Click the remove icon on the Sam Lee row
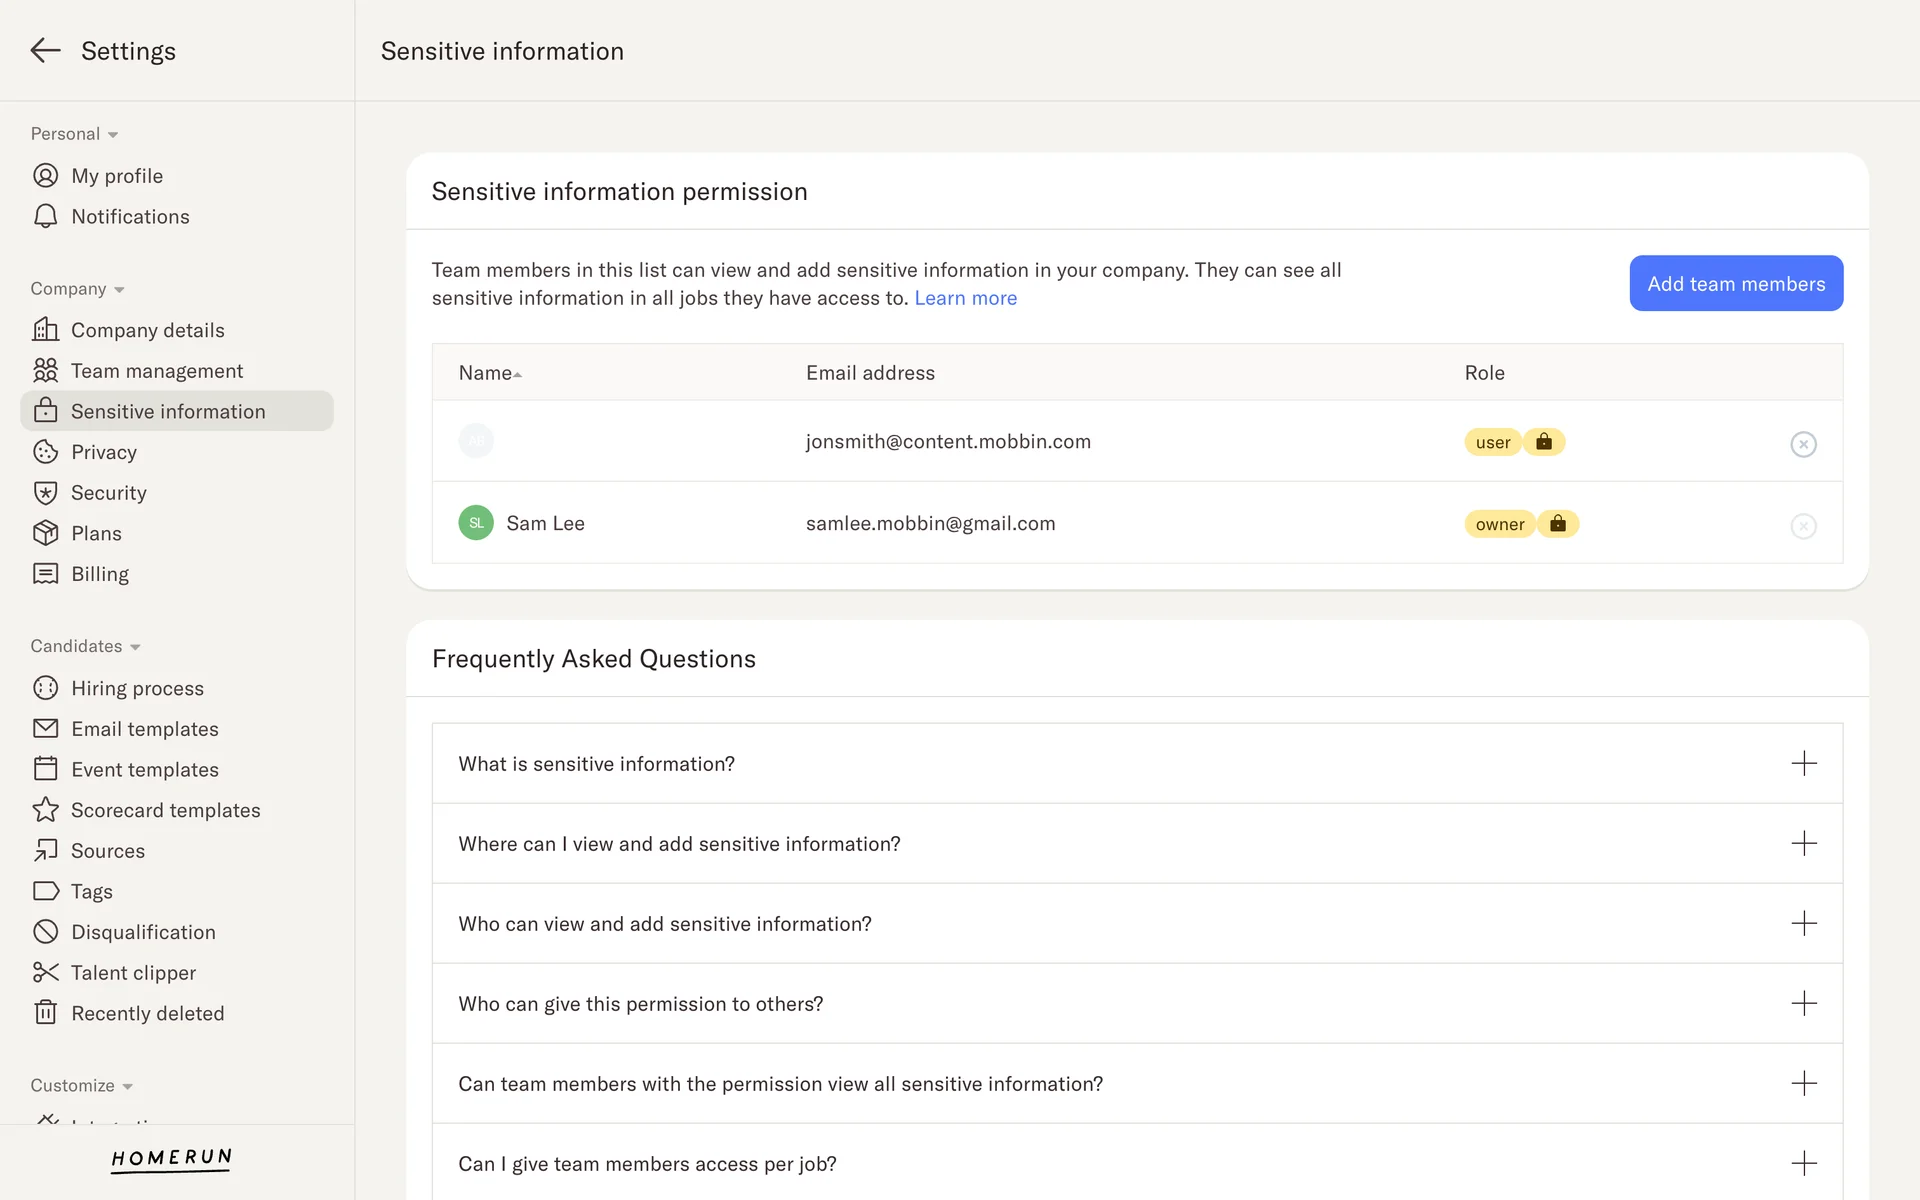 1803,526
